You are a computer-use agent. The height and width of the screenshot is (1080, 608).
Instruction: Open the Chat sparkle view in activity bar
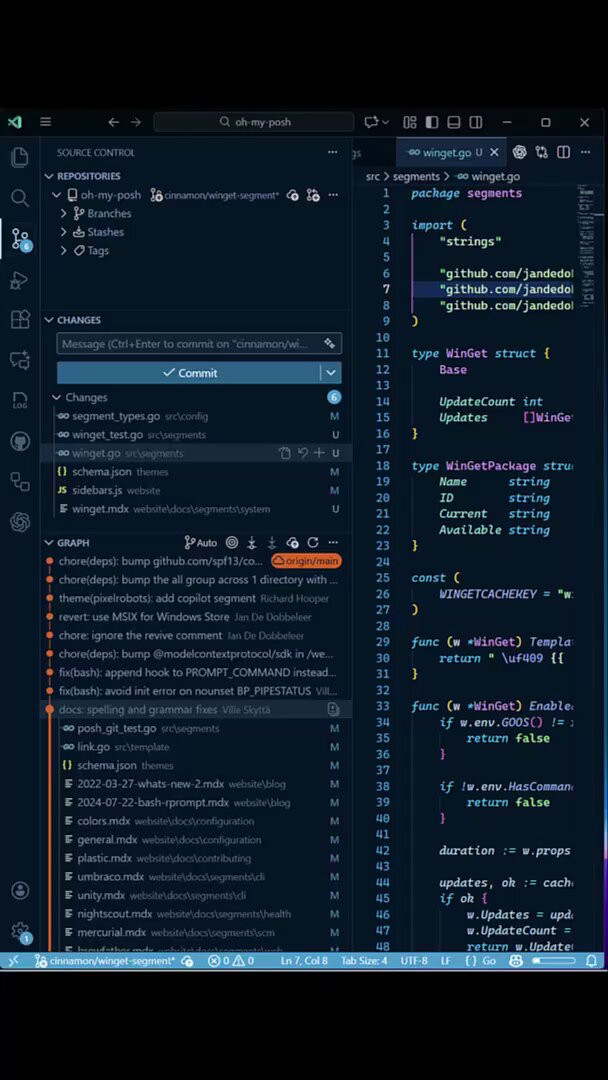[x=20, y=360]
